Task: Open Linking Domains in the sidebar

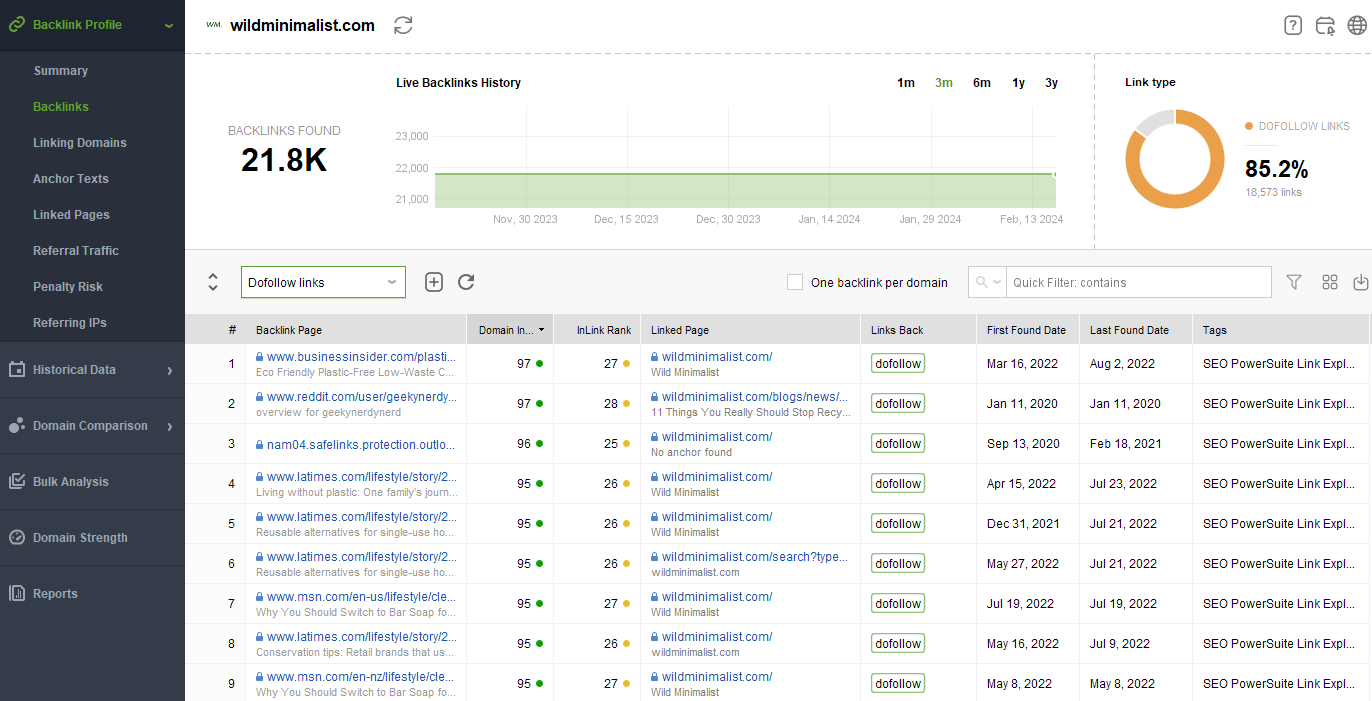Action: click(80, 143)
